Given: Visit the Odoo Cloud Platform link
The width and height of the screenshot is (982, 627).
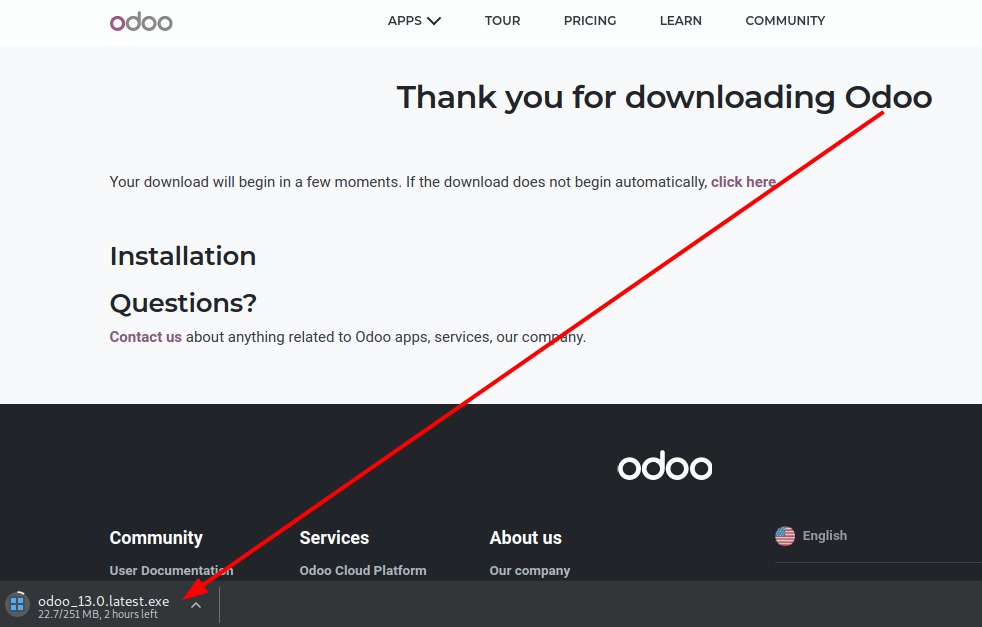Looking at the screenshot, I should (x=363, y=571).
